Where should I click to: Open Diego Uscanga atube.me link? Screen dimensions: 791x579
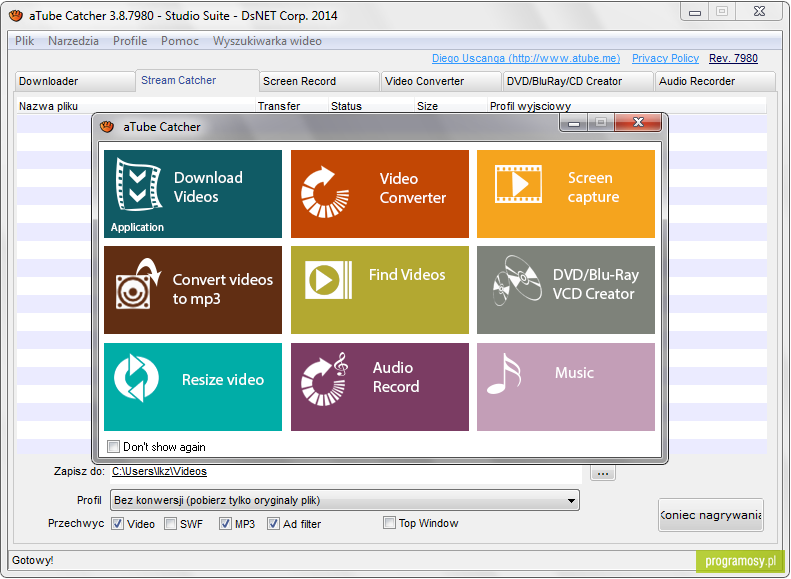[x=526, y=59]
